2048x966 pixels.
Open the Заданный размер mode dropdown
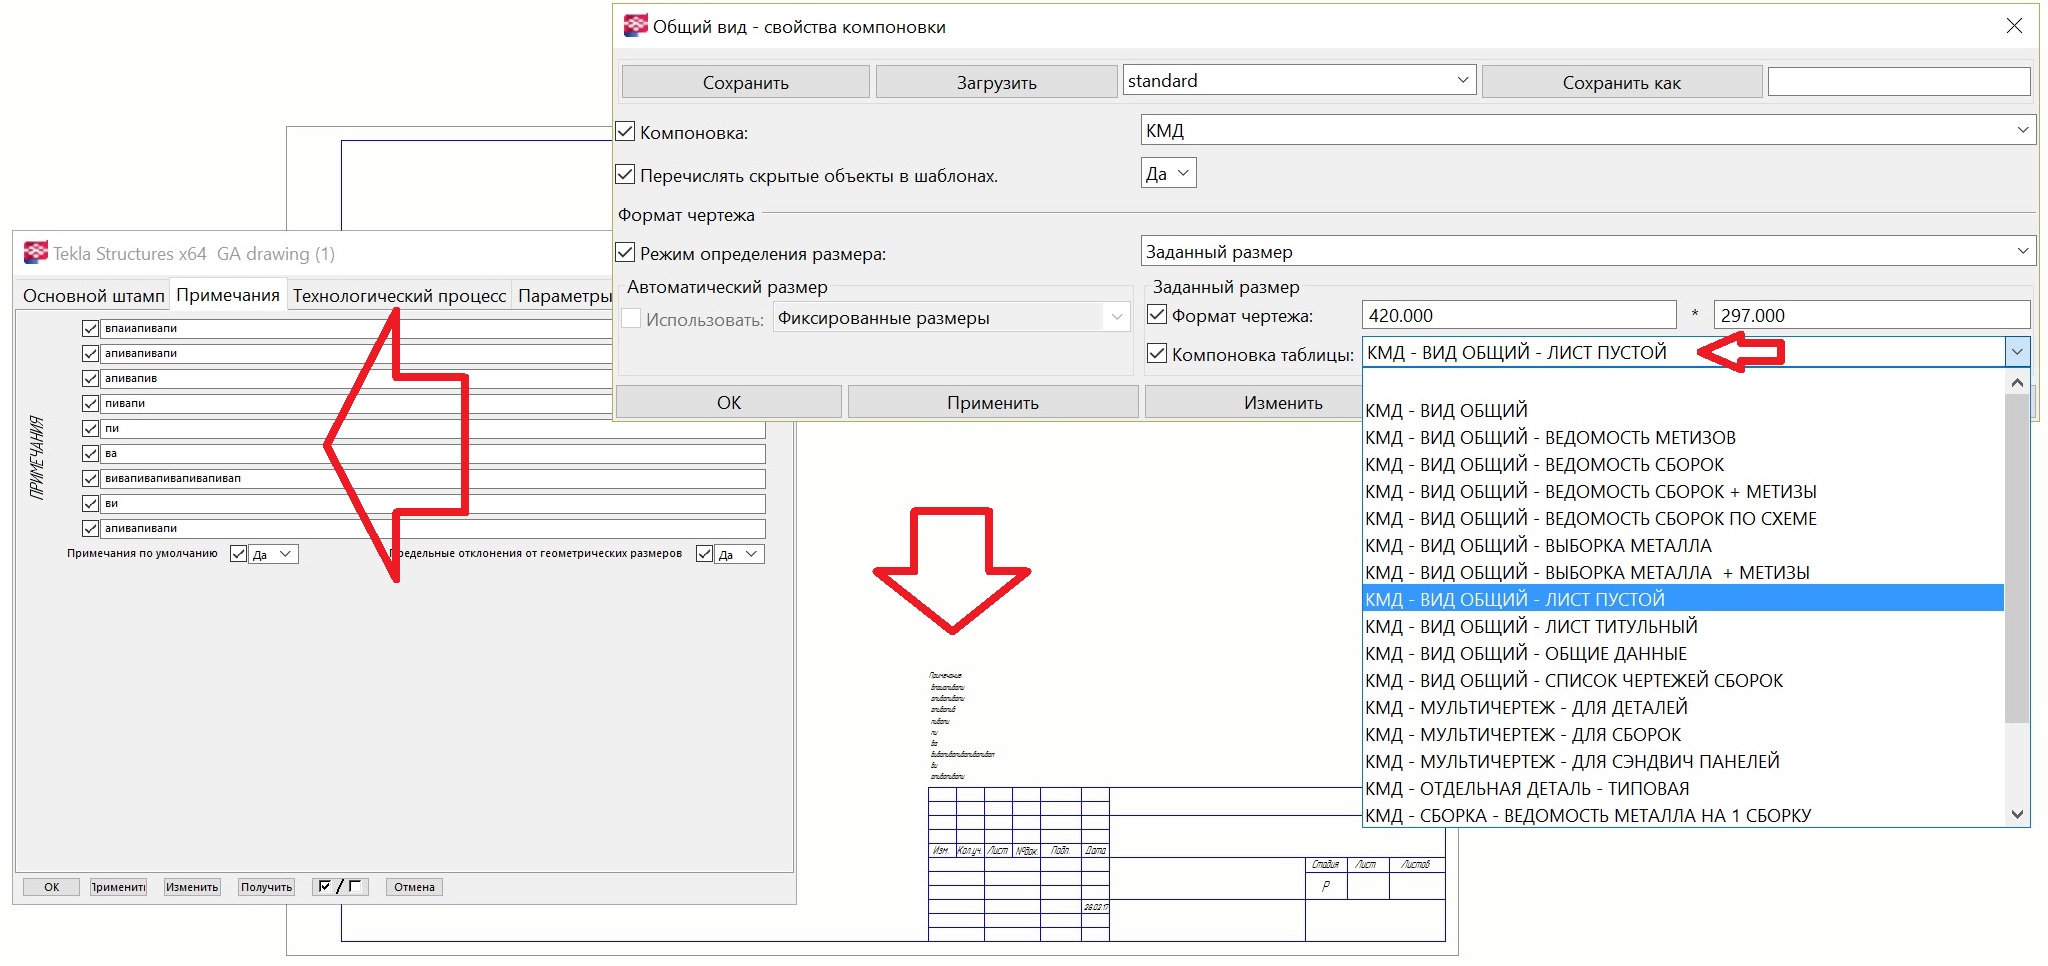click(x=2022, y=251)
